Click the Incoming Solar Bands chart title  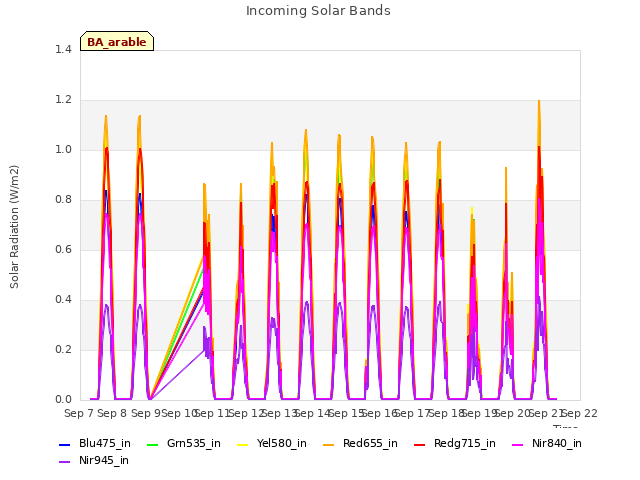(318, 11)
